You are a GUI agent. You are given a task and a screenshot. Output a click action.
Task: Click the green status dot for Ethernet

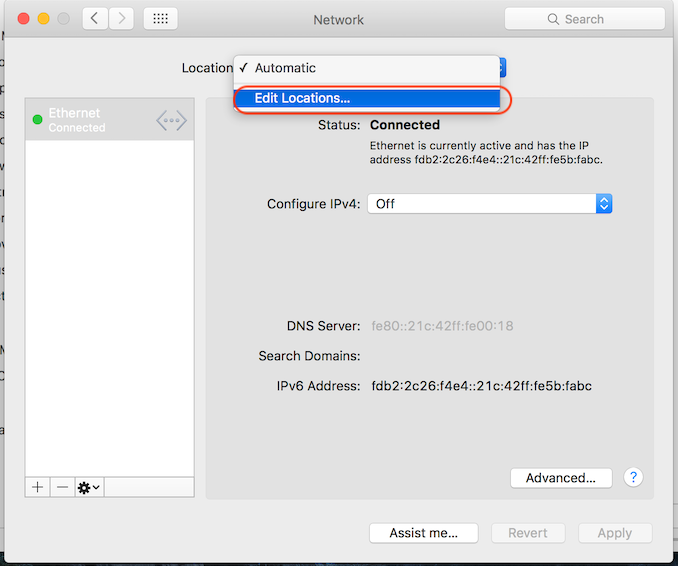38,119
